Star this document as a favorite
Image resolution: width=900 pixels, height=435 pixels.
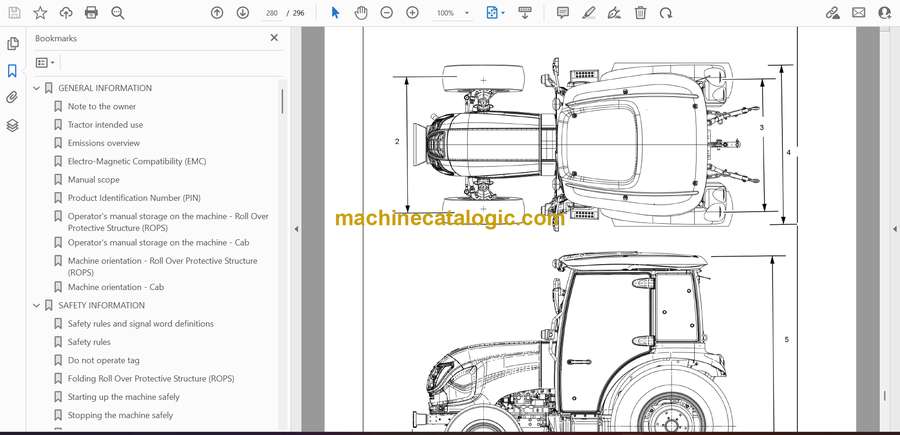pos(40,13)
